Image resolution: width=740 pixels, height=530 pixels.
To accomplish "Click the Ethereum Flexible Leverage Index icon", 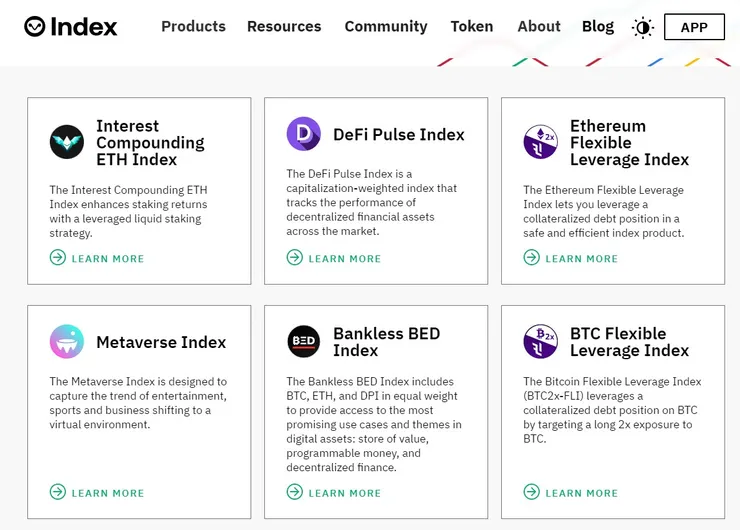I will [541, 142].
